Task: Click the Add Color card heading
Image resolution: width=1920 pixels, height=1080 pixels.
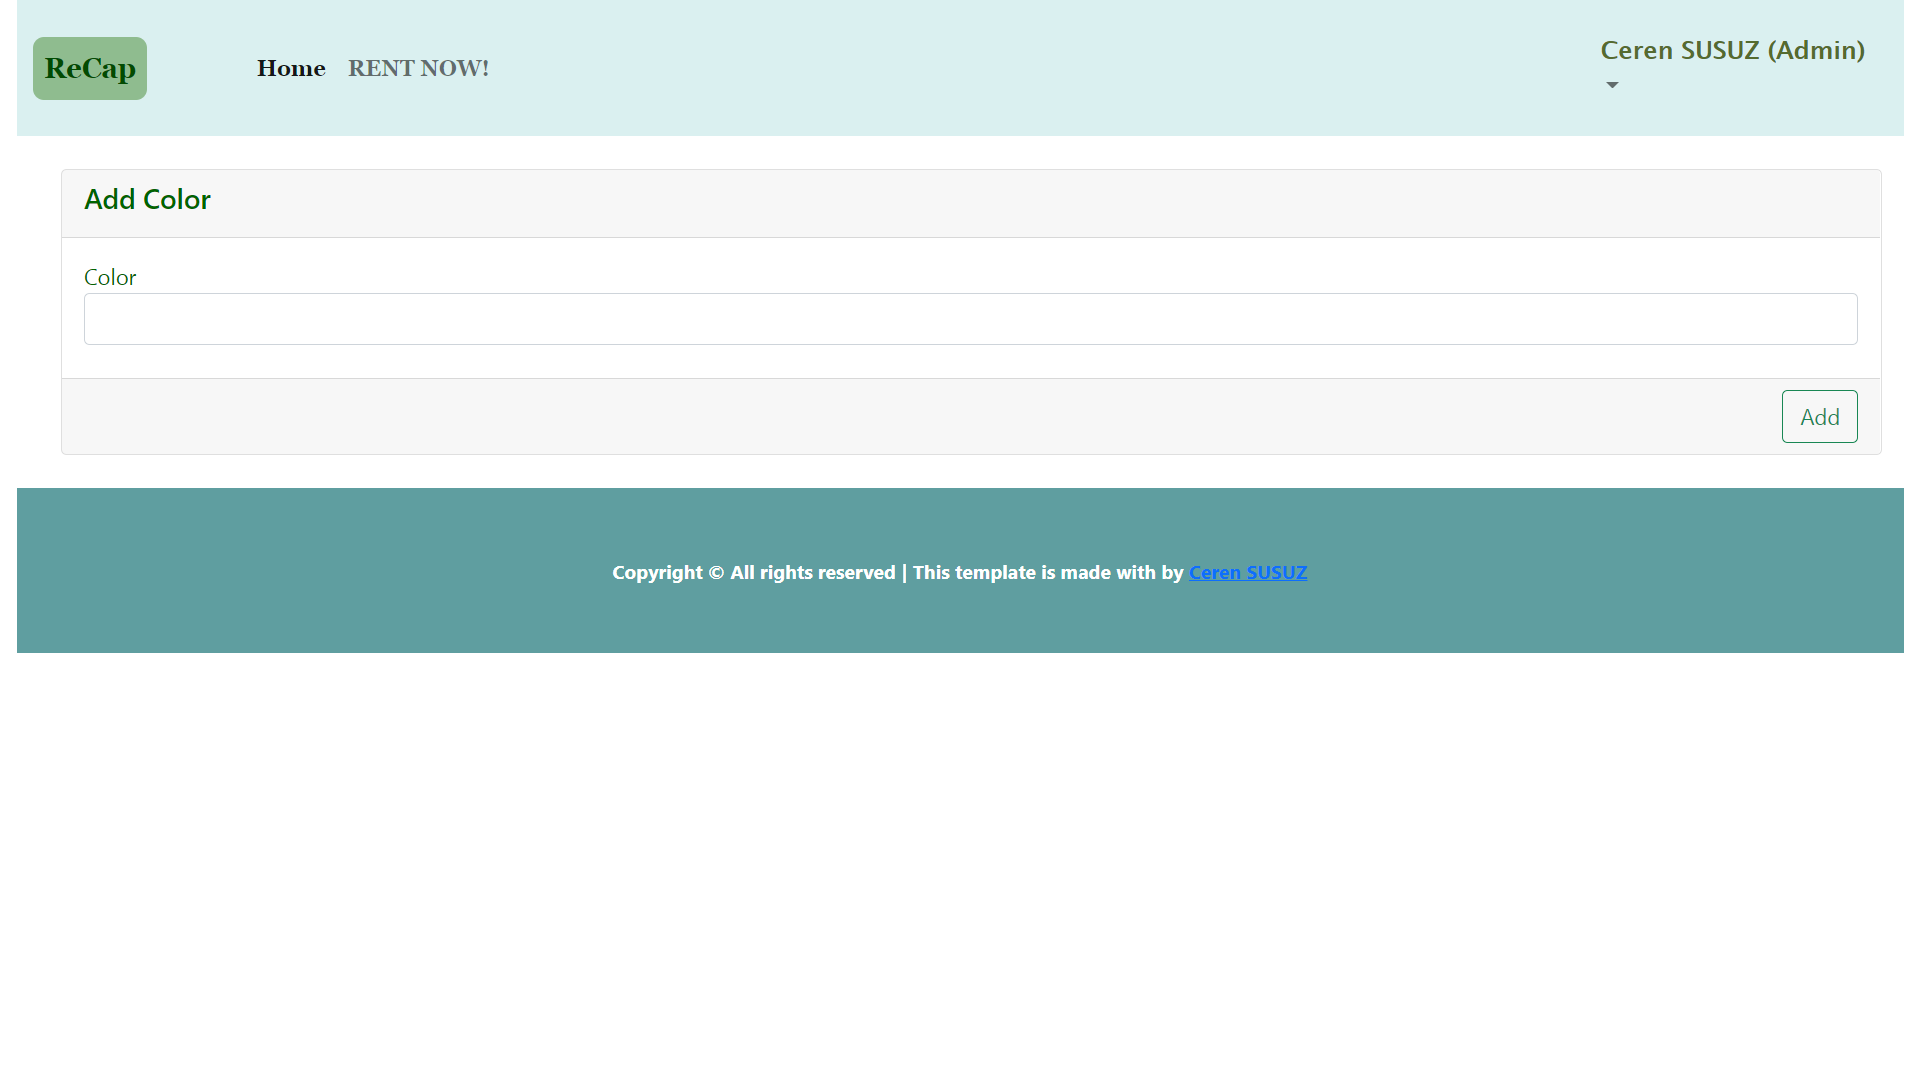Action: [x=147, y=200]
